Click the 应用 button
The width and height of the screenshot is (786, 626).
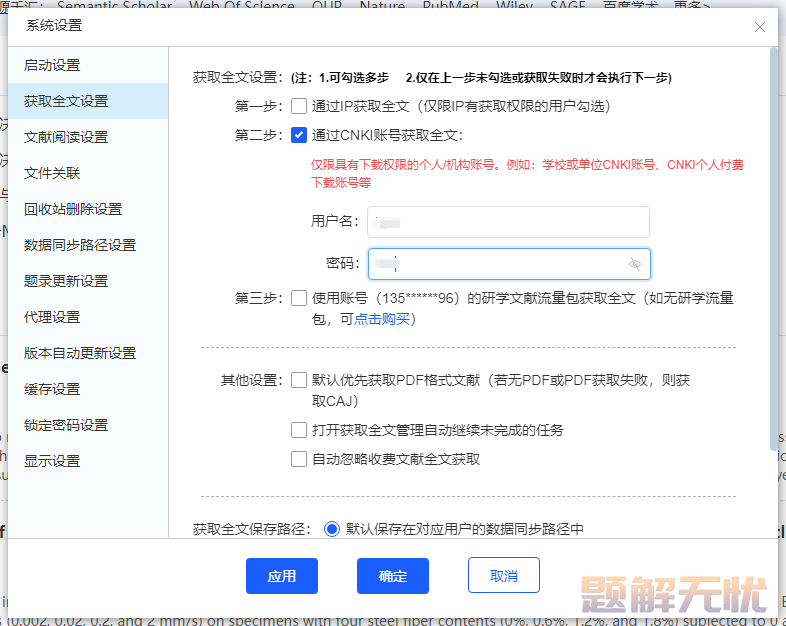click(x=282, y=576)
